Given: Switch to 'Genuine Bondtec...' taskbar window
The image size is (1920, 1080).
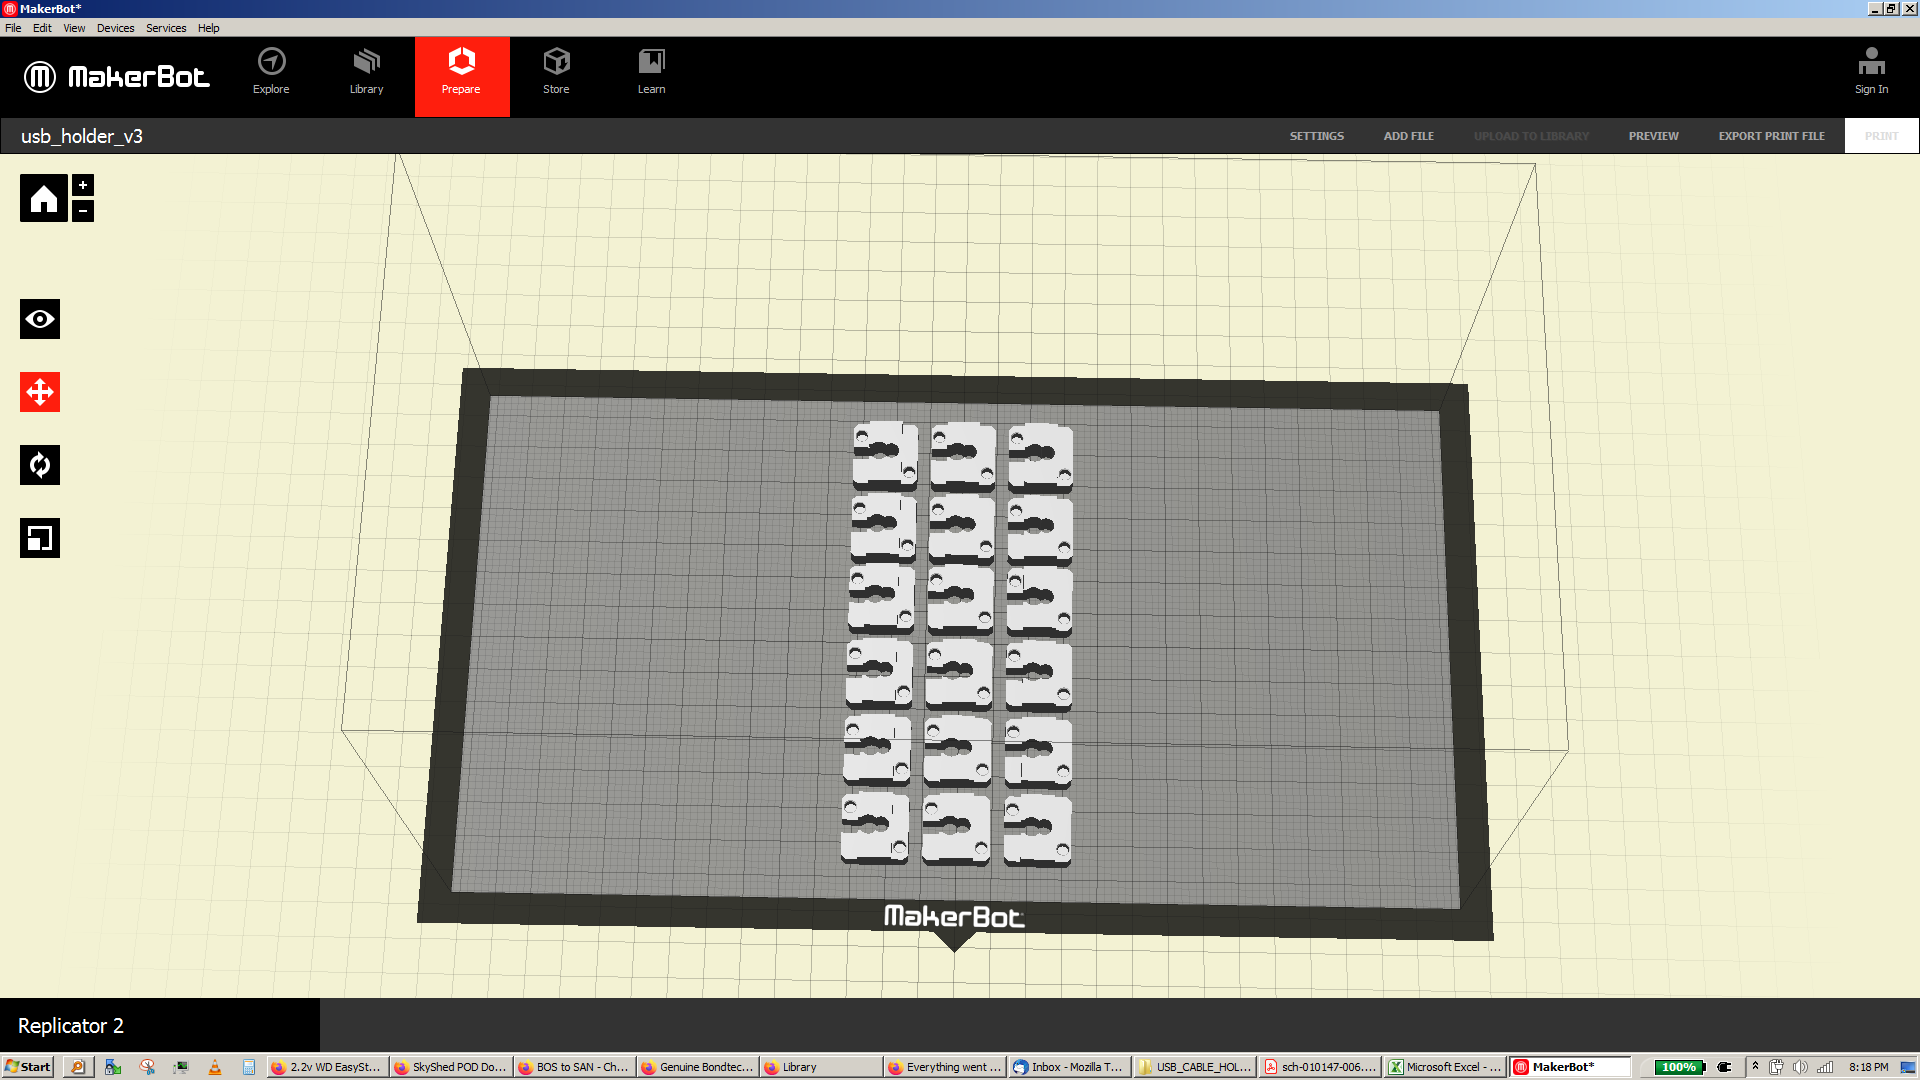Looking at the screenshot, I should 697,1067.
